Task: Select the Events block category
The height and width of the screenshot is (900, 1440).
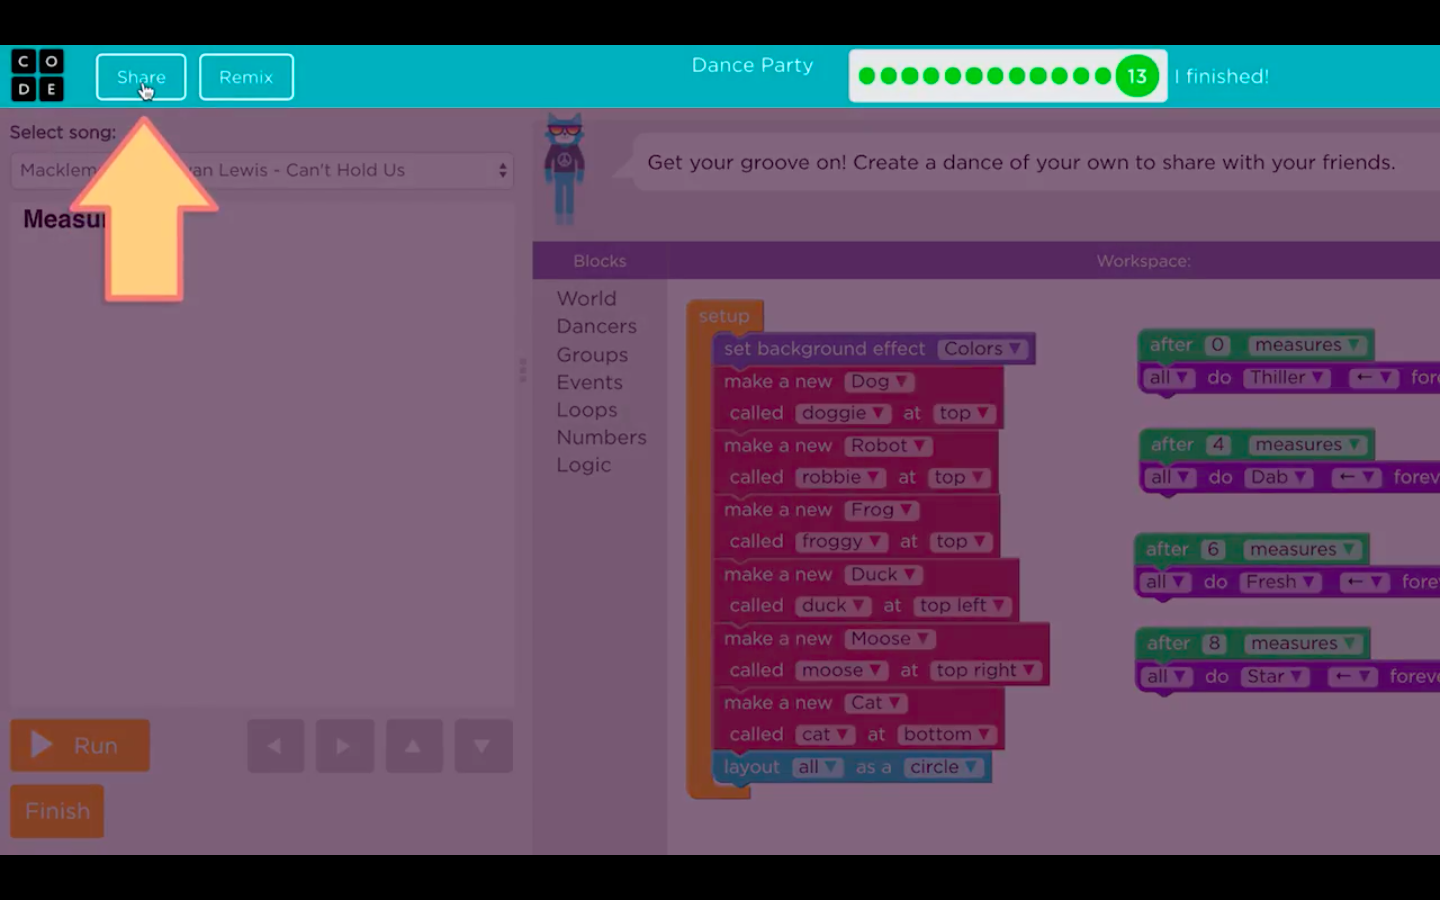Action: pyautogui.click(x=589, y=382)
